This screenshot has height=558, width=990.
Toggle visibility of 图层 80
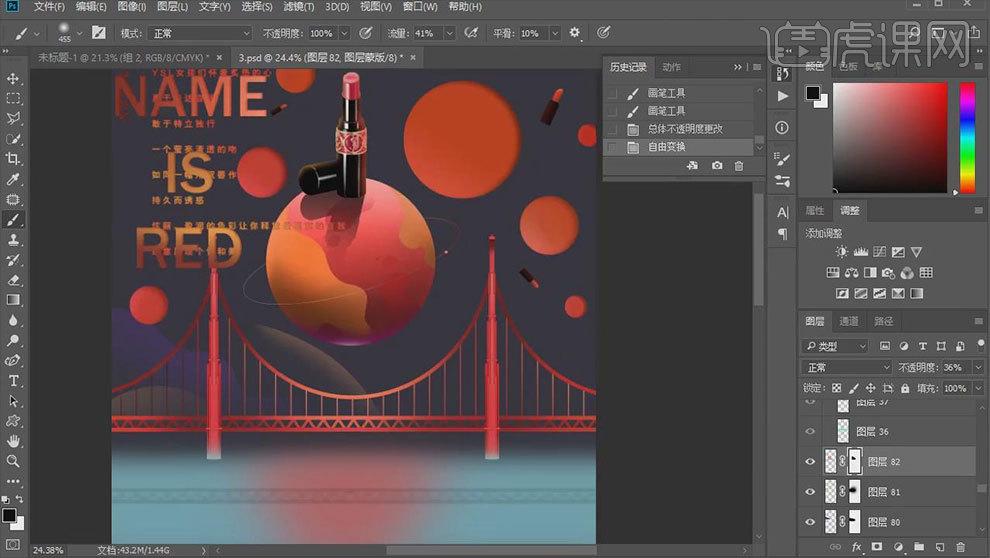810,522
